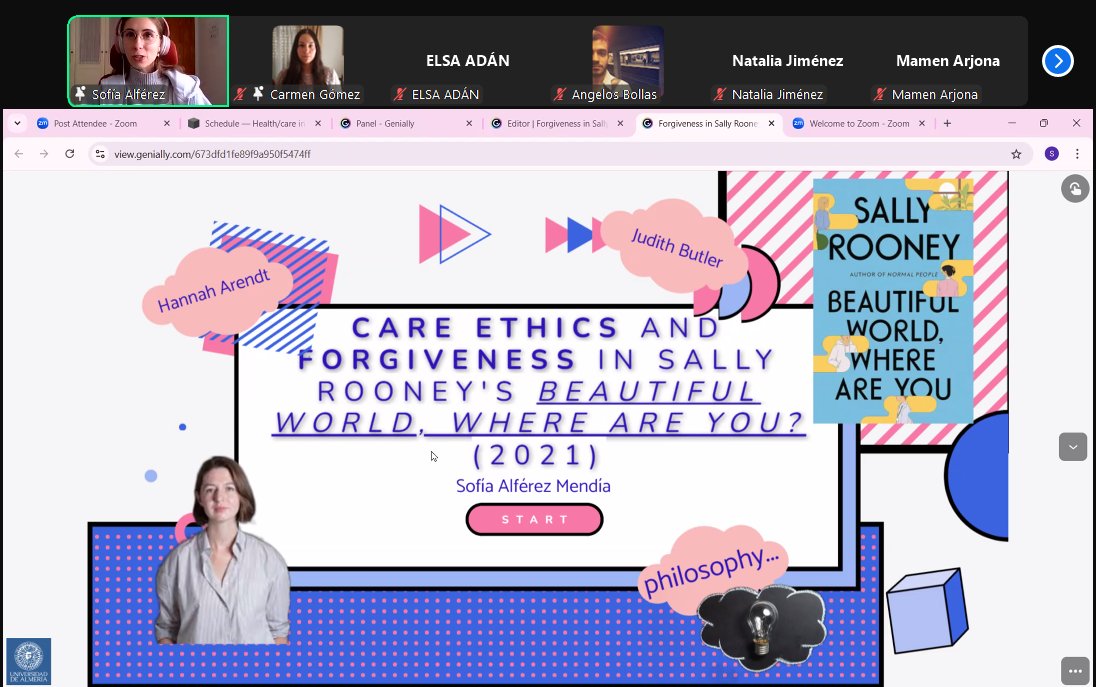
Task: Select ELSA ADÁN participant tile
Action: [468, 63]
